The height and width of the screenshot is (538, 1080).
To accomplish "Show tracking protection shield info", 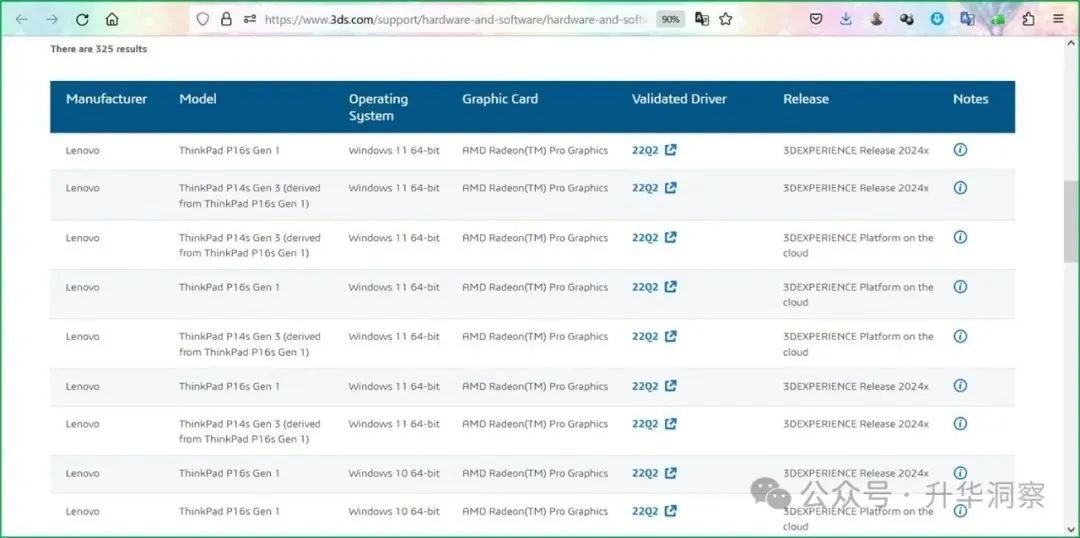I will coord(203,19).
